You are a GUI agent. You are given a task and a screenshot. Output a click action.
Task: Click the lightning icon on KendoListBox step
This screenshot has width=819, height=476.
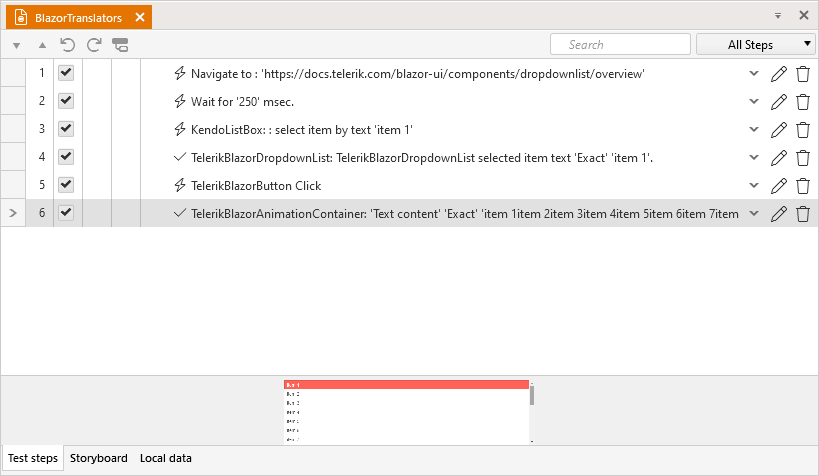180,129
